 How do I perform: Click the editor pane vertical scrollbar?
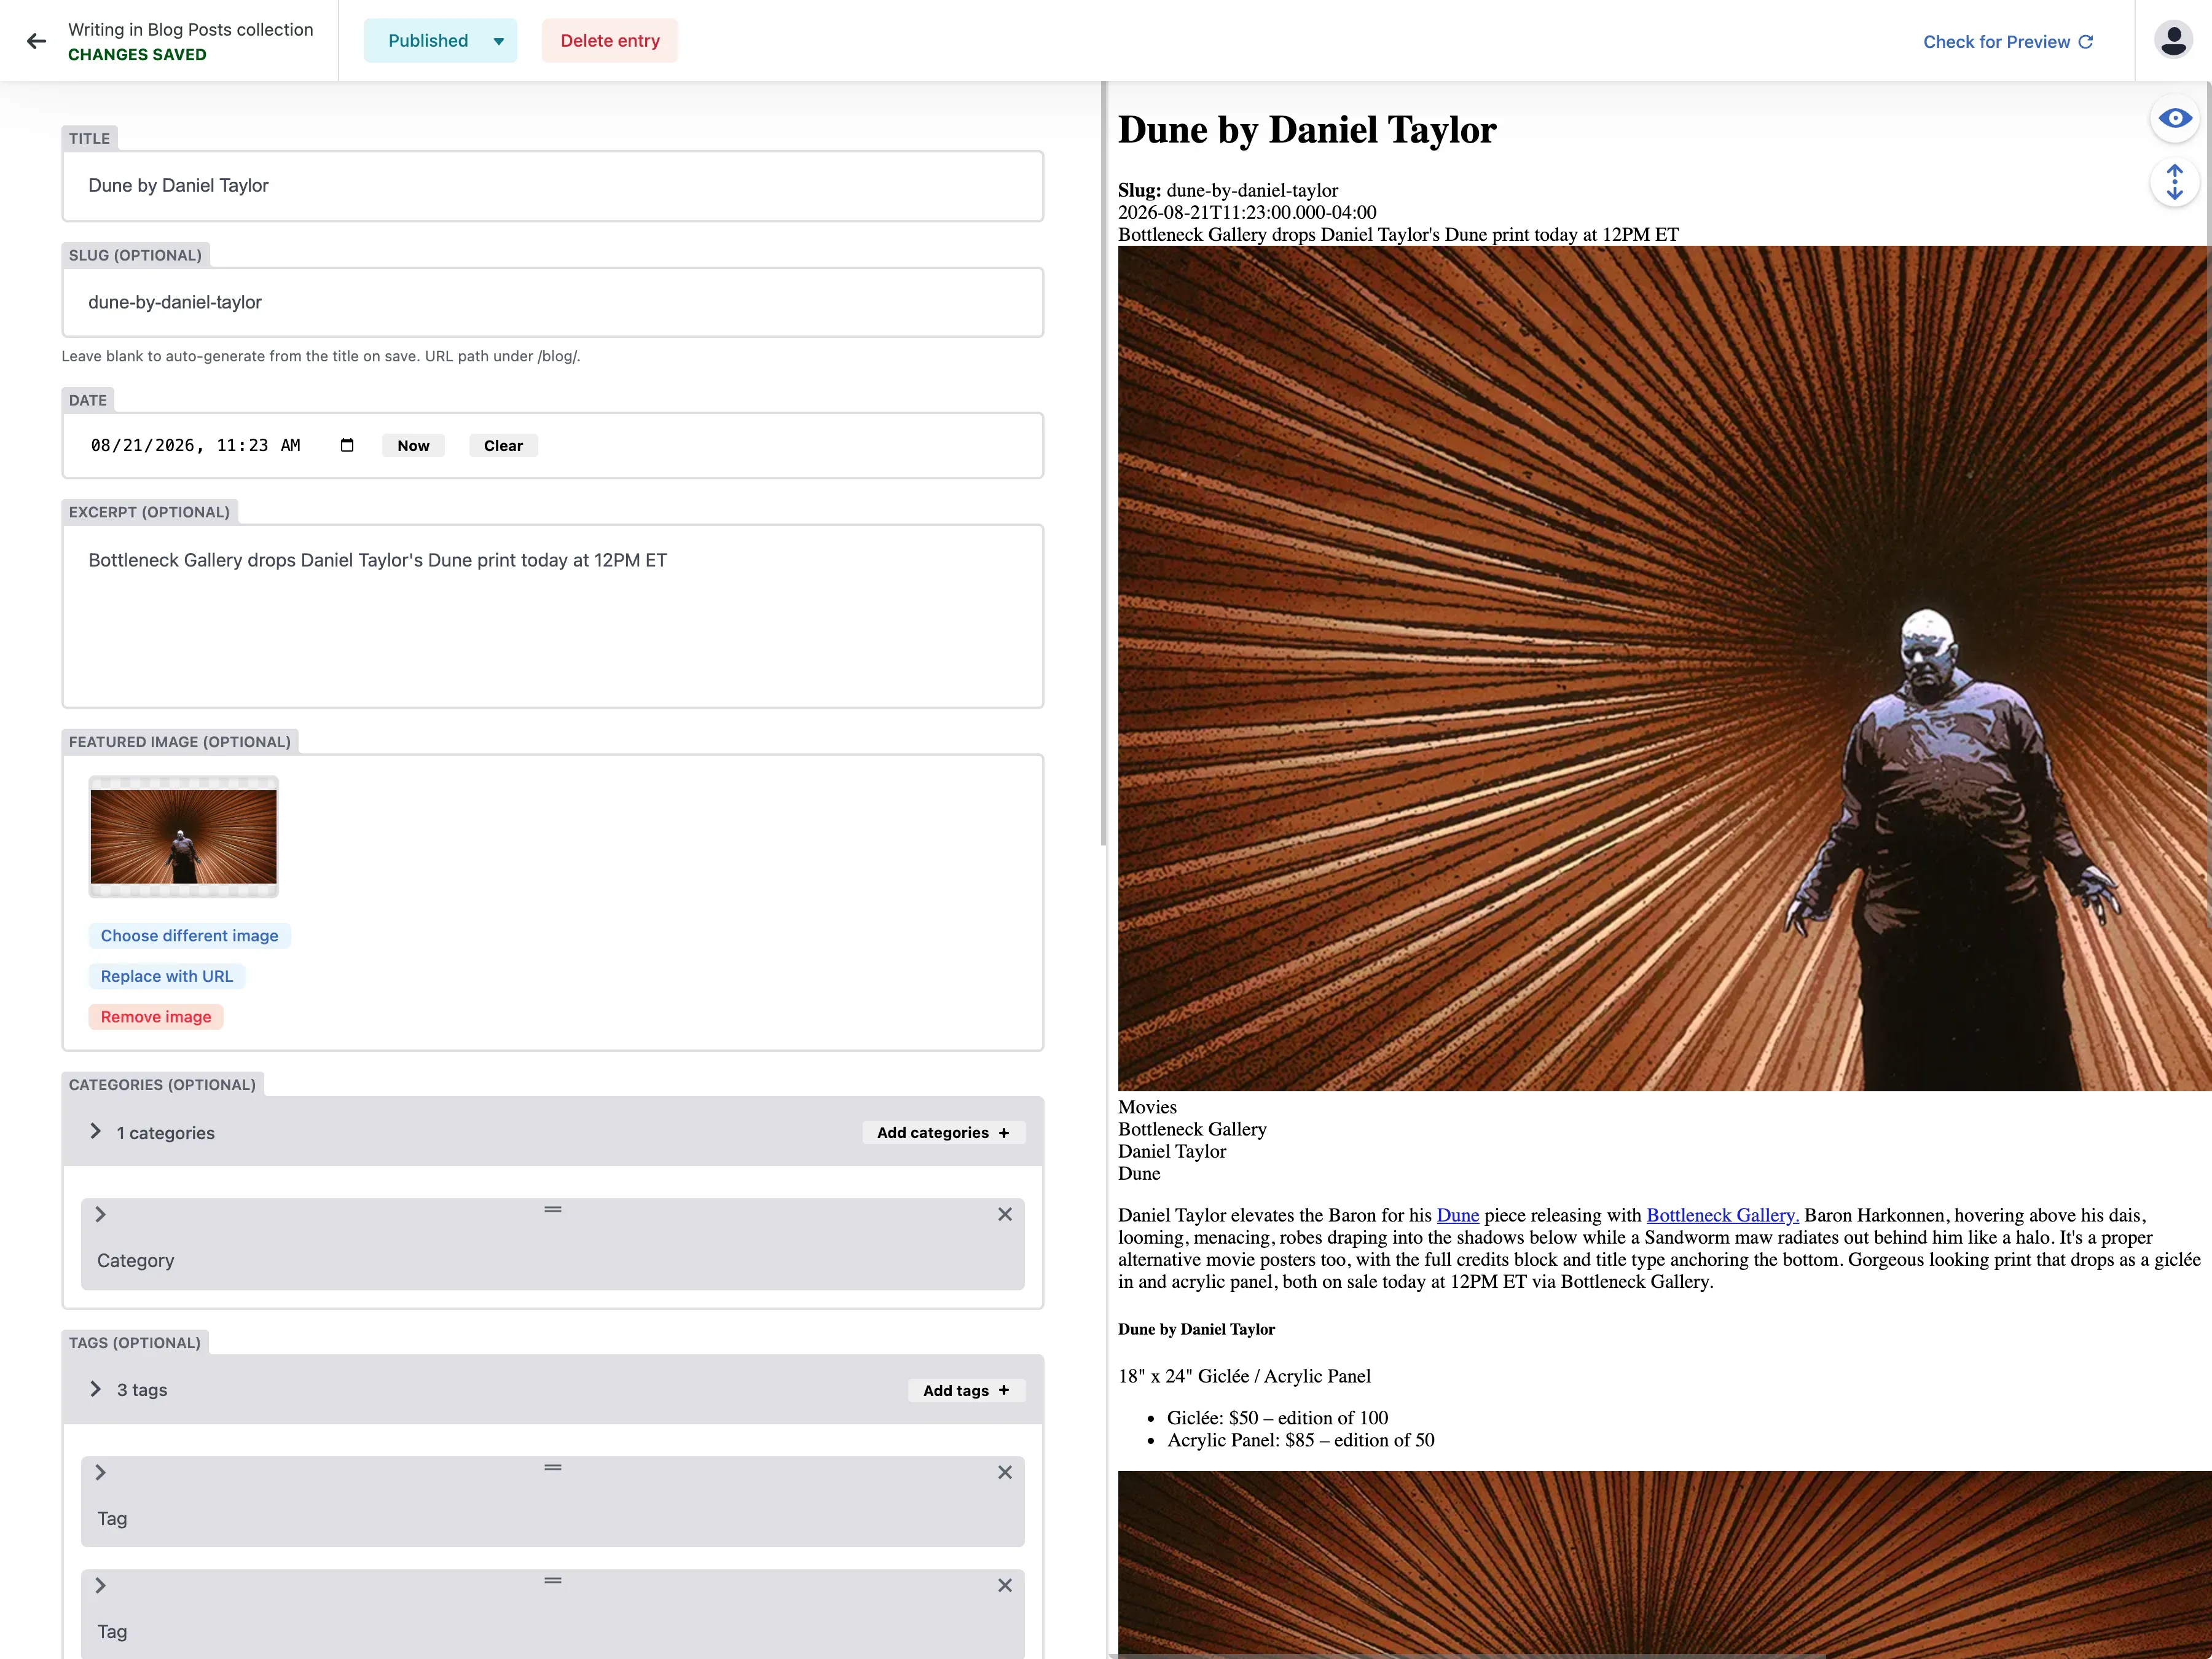pyautogui.click(x=1104, y=463)
